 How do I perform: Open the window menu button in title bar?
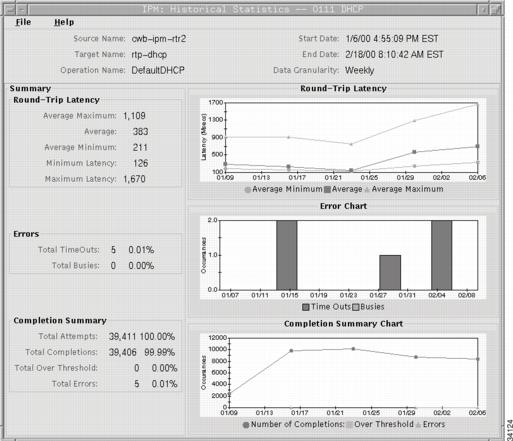click(9, 9)
